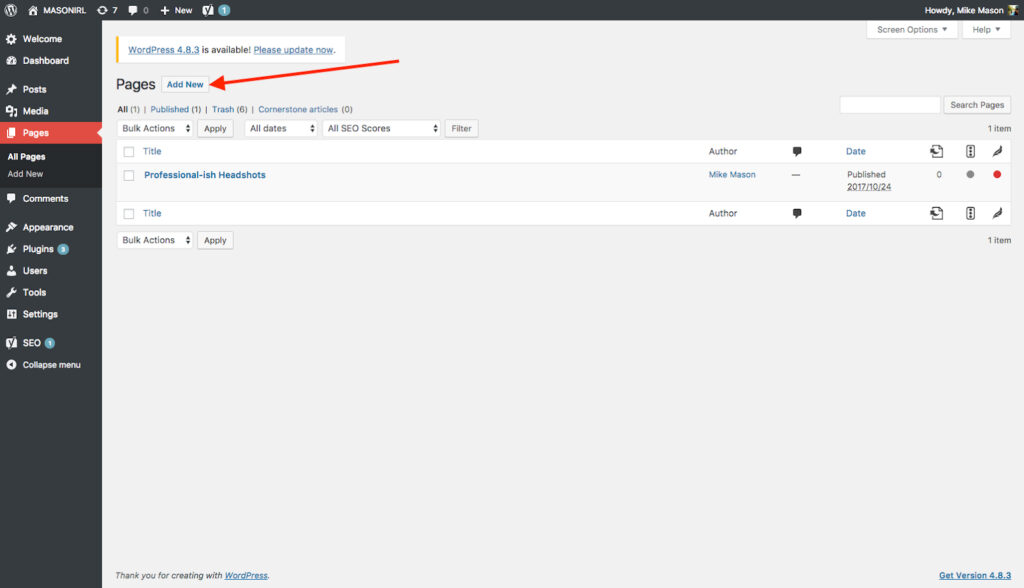
Task: Check the Professional-ish Headshots row checkbox
Action: (129, 176)
